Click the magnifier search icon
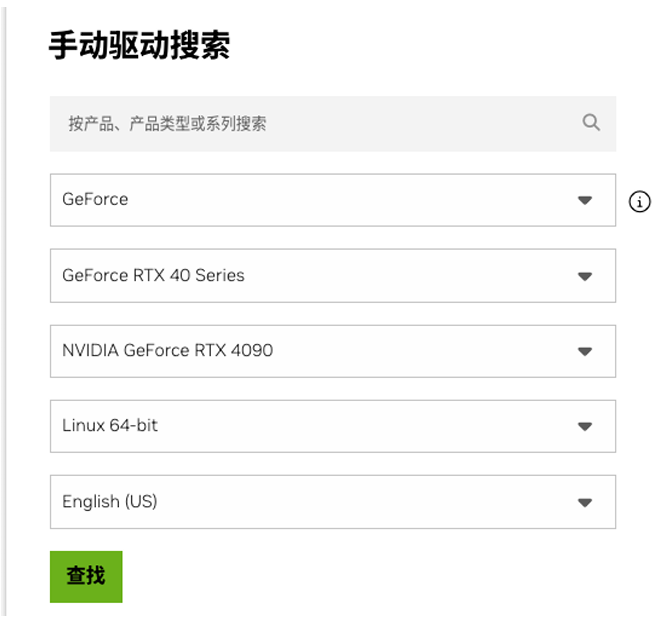This screenshot has height=620, width=665. point(591,123)
